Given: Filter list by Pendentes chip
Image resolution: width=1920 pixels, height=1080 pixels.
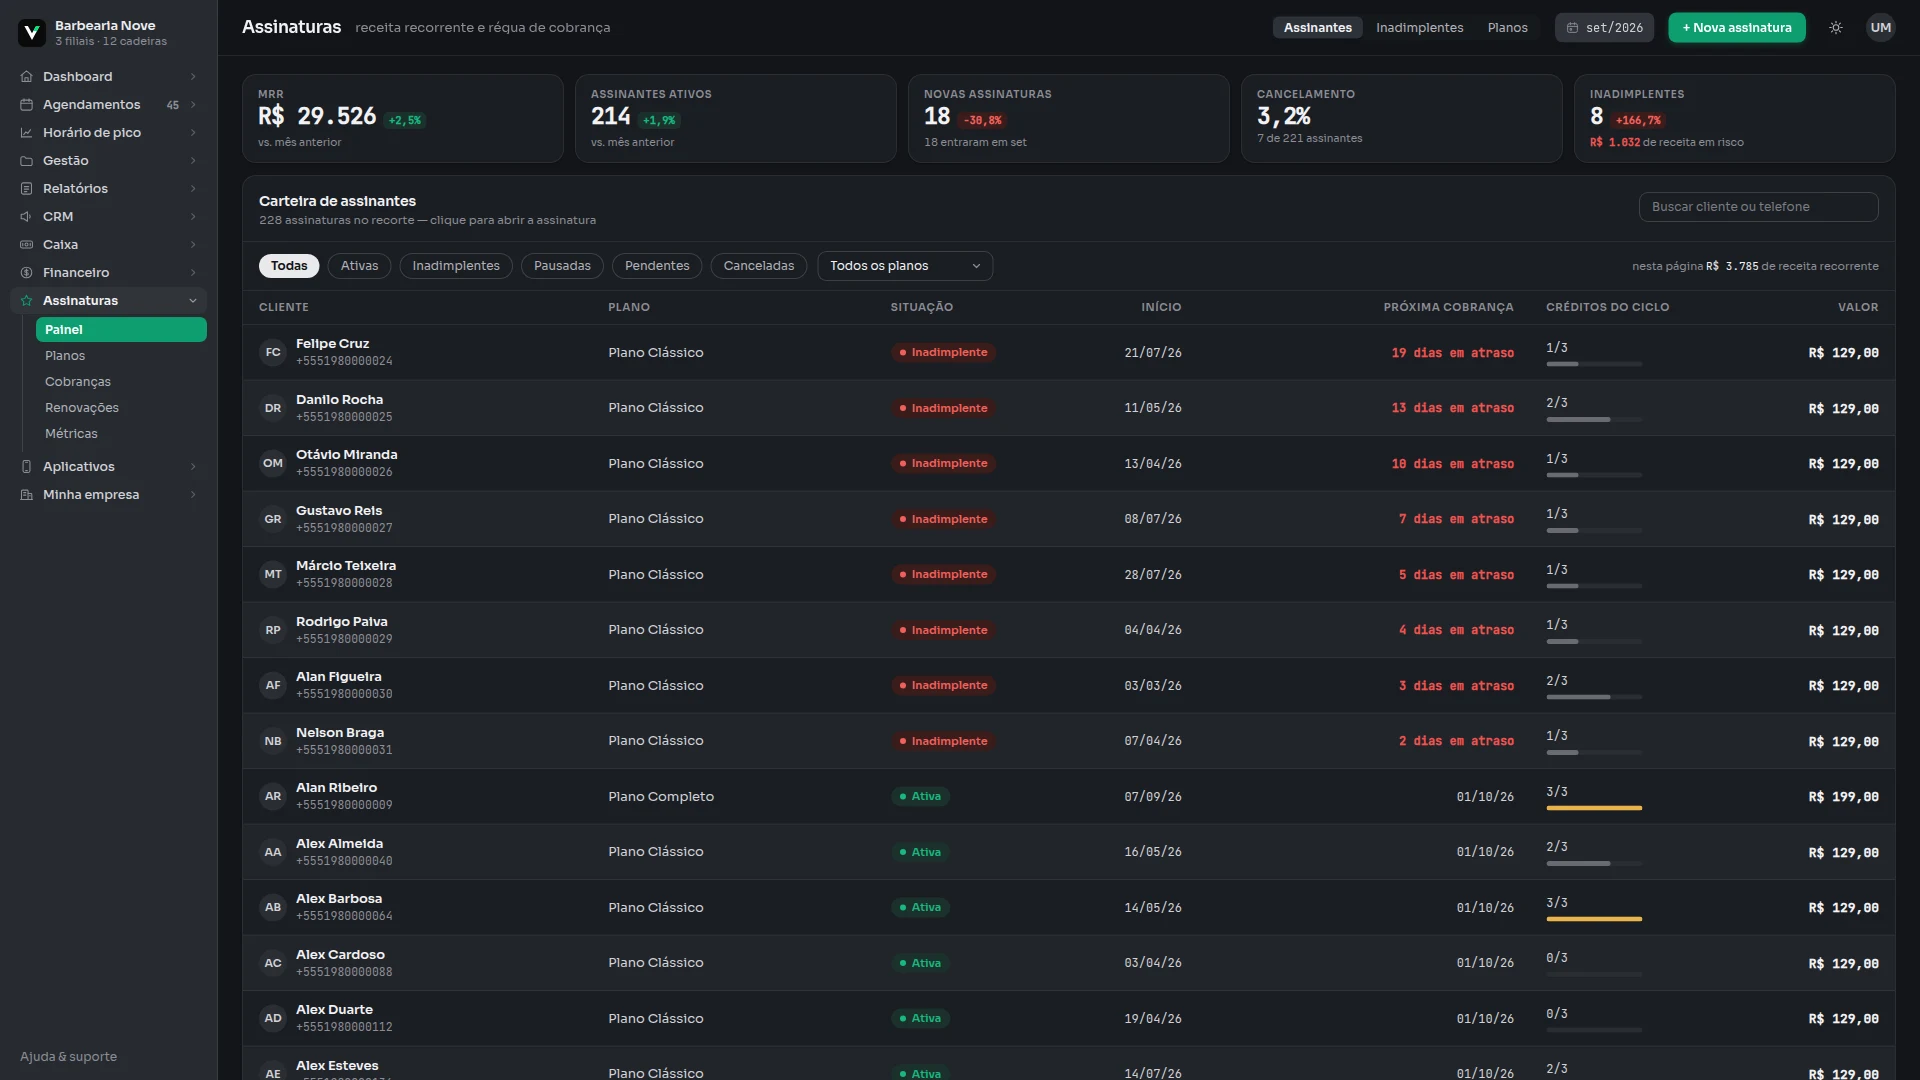Looking at the screenshot, I should pyautogui.click(x=657, y=266).
